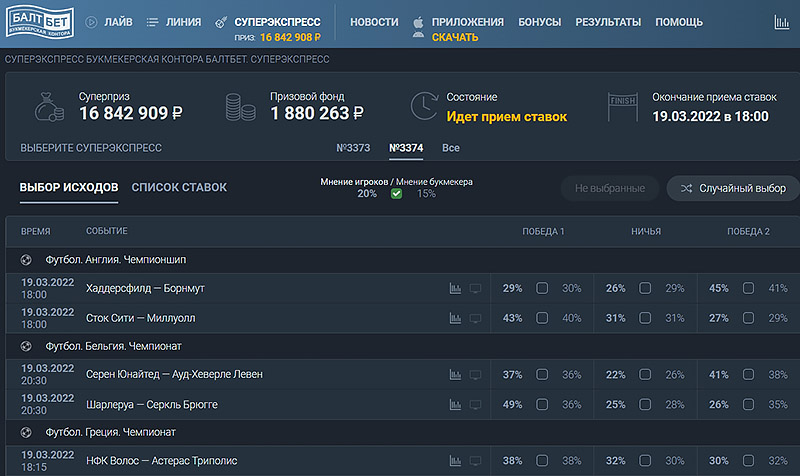Screen dimensions: 800x476
Task: Click the shuffle icon in Случайный выбор
Action: coord(686,188)
